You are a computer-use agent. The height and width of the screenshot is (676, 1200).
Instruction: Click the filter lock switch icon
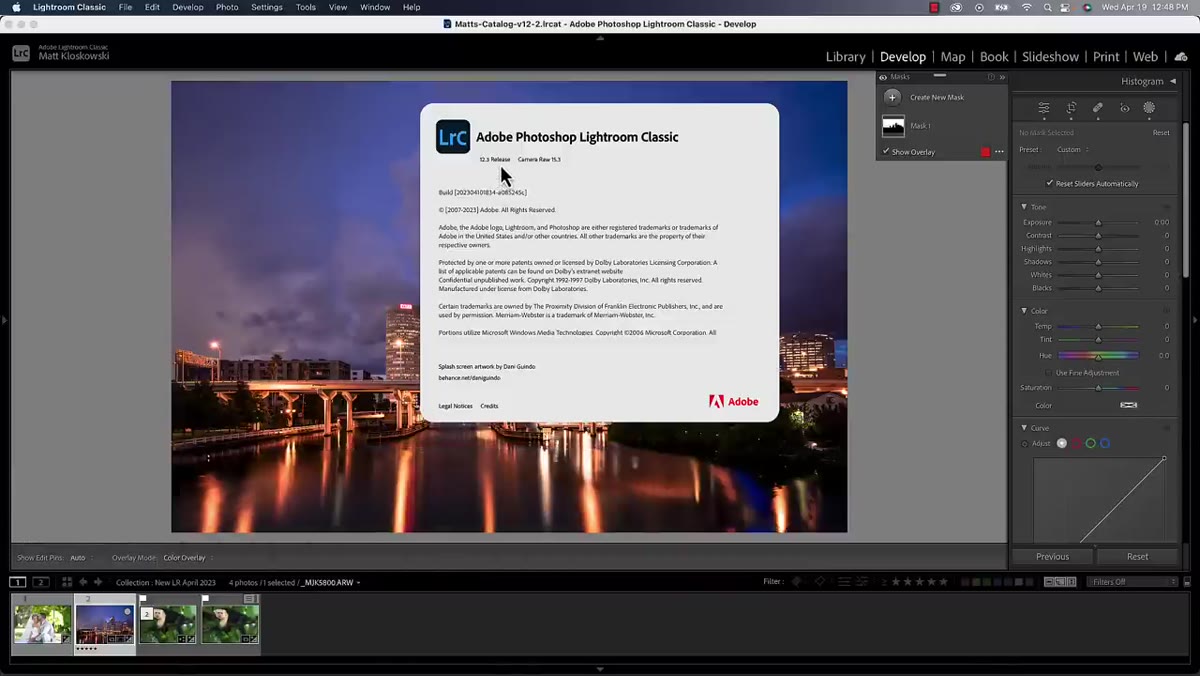coord(1187,581)
